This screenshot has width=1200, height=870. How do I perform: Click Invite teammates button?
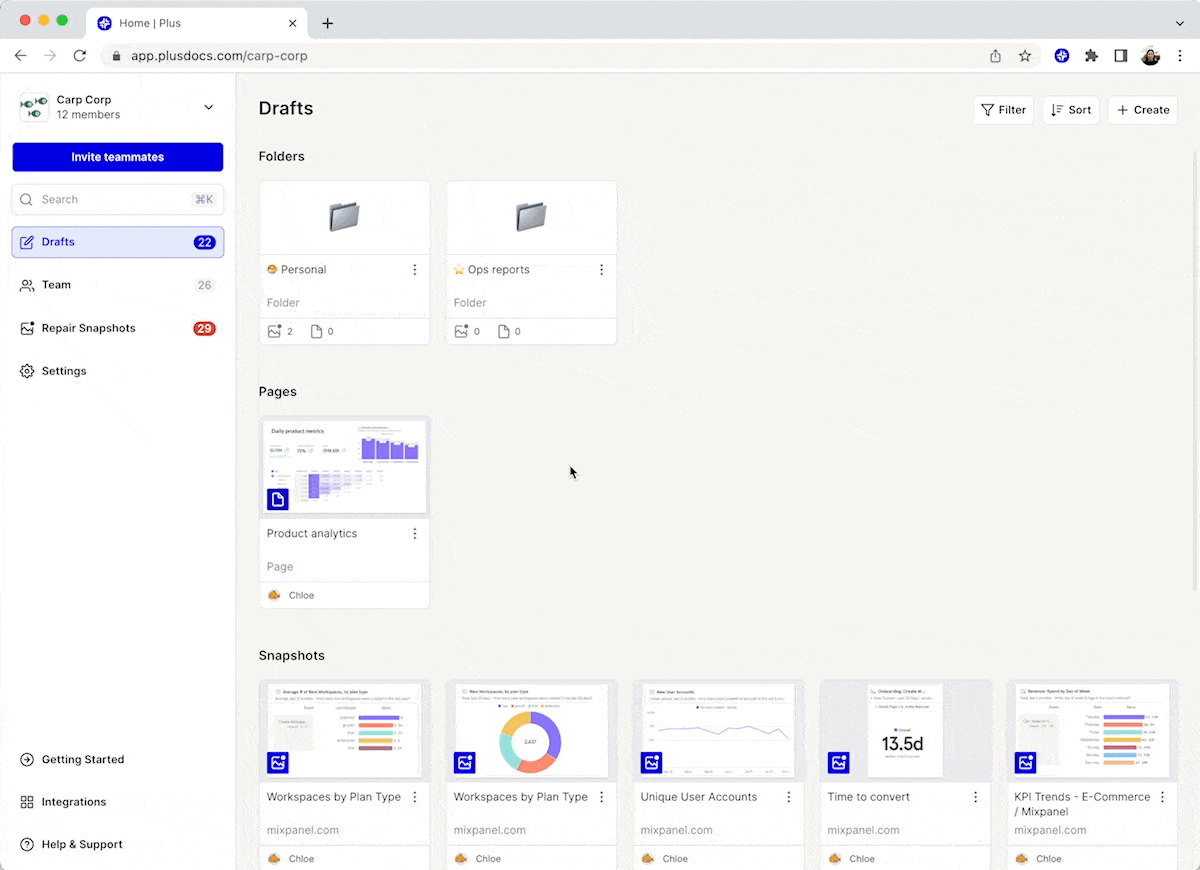click(x=118, y=157)
